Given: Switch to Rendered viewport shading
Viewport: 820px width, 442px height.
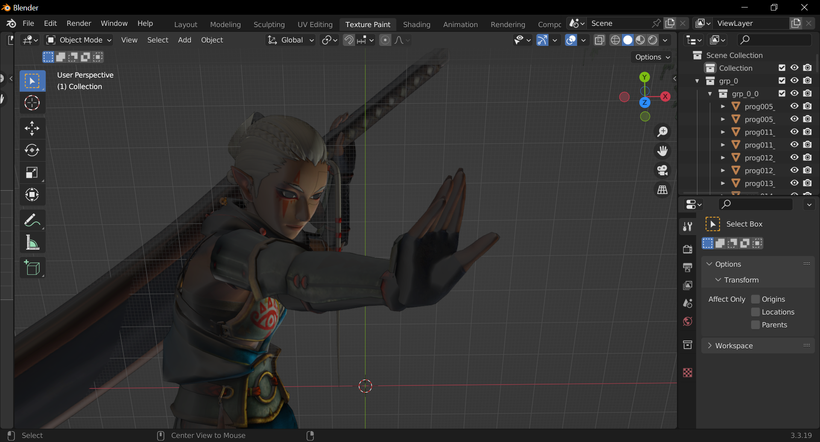Looking at the screenshot, I should pos(653,40).
